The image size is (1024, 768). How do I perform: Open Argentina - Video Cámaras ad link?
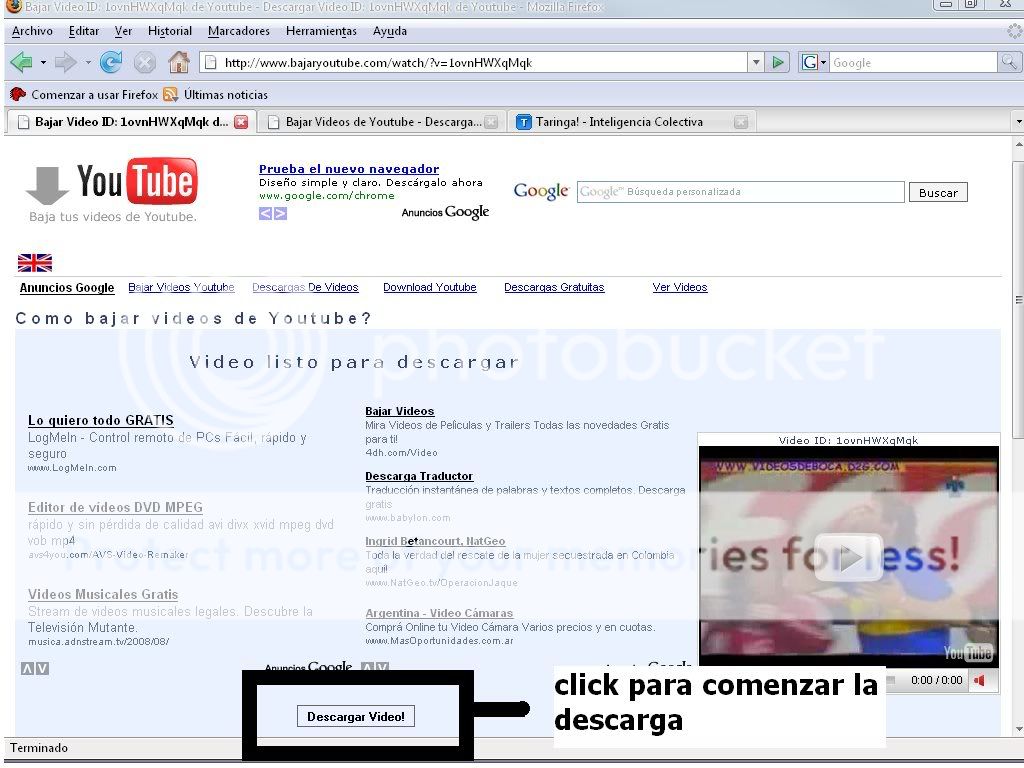click(439, 613)
